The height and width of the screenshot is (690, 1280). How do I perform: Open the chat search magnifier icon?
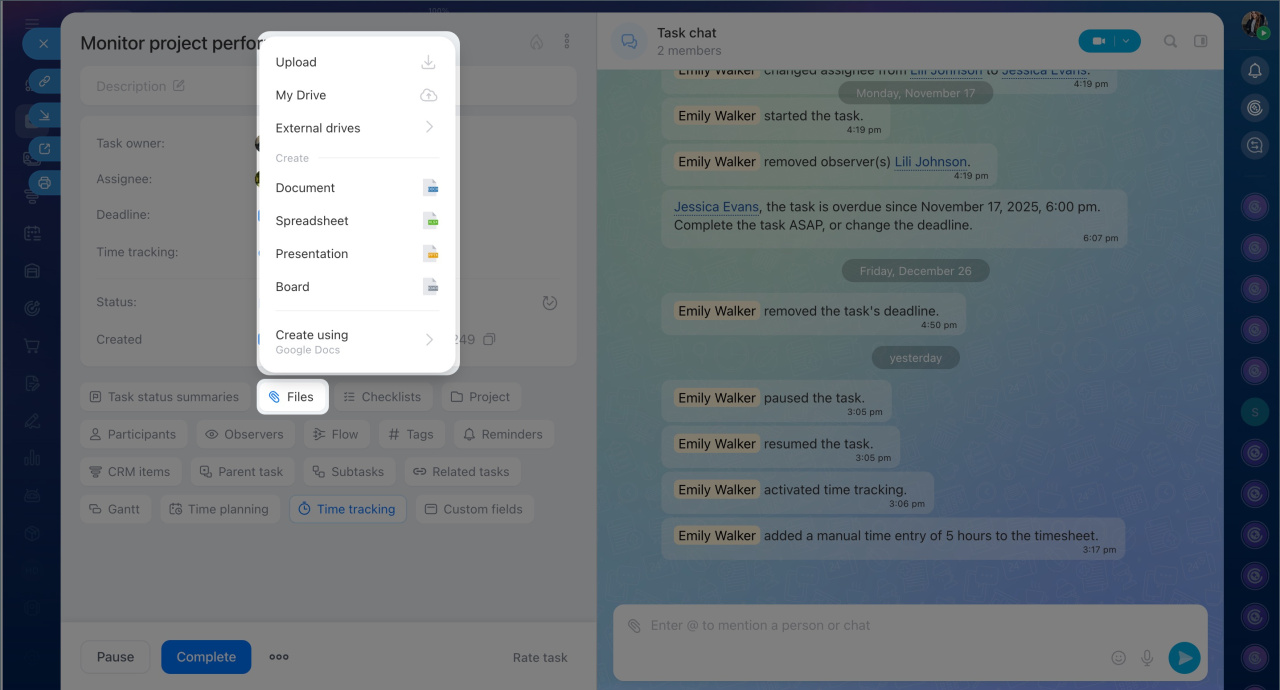click(1170, 41)
